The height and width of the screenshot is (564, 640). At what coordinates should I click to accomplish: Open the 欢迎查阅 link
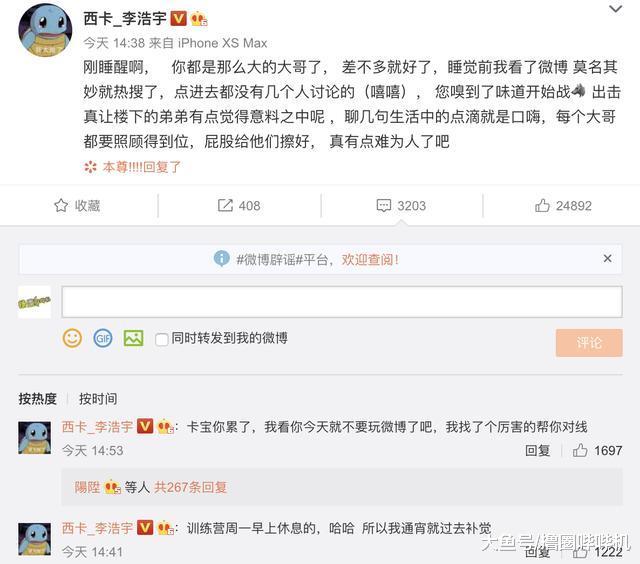370,259
